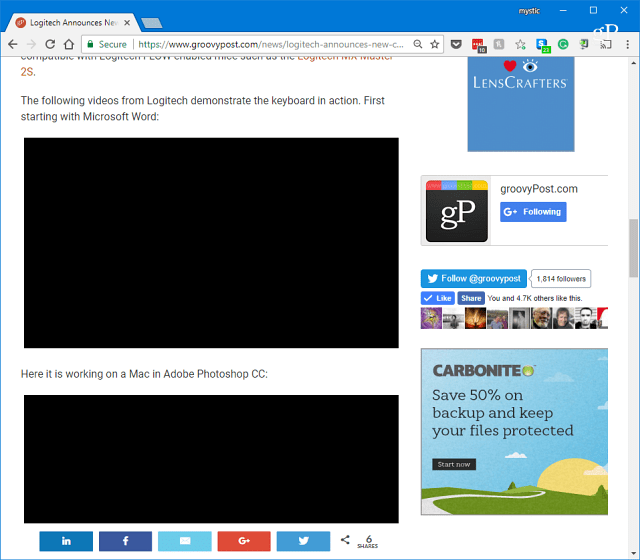
Task: Click the zoom magnifier icon in address bar
Action: coord(418,44)
